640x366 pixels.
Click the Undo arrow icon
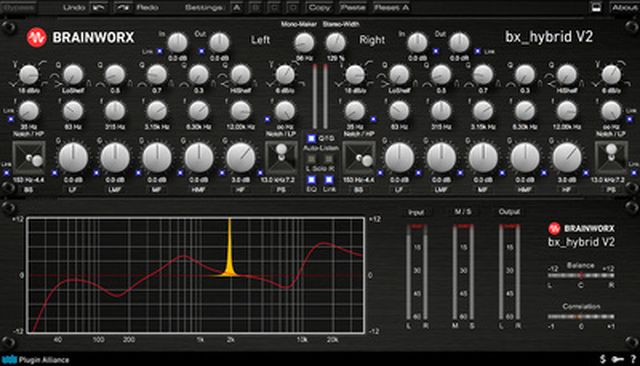click(x=99, y=8)
